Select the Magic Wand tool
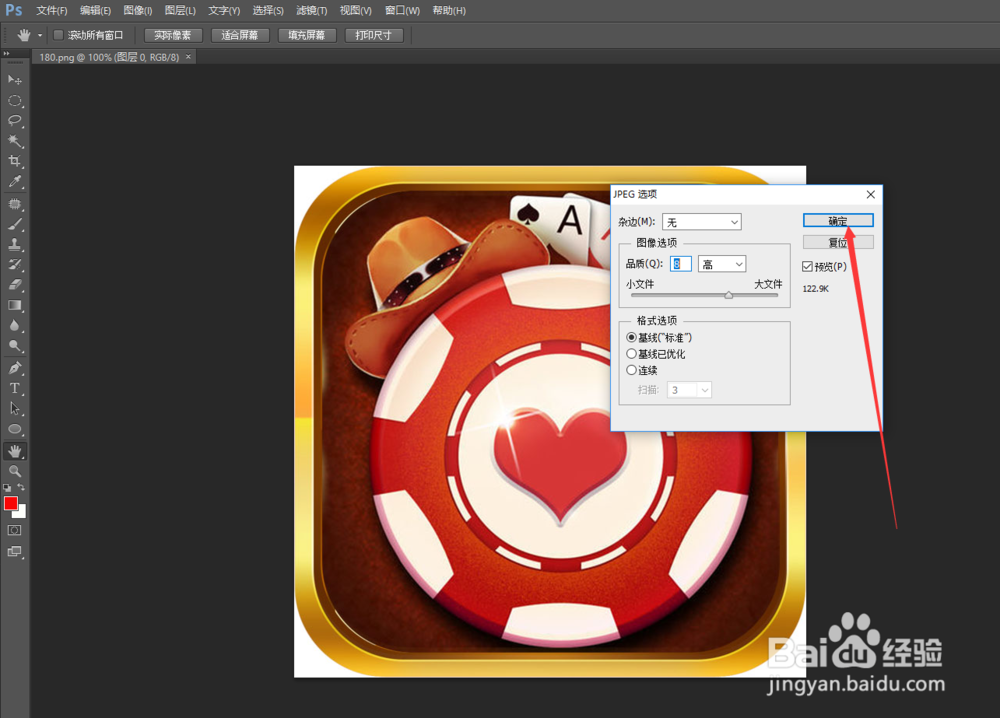Viewport: 1000px width, 718px height. tap(15, 141)
